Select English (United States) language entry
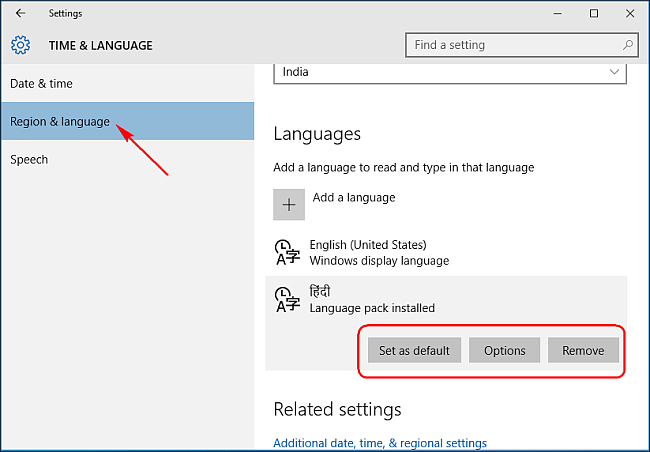 click(x=378, y=252)
